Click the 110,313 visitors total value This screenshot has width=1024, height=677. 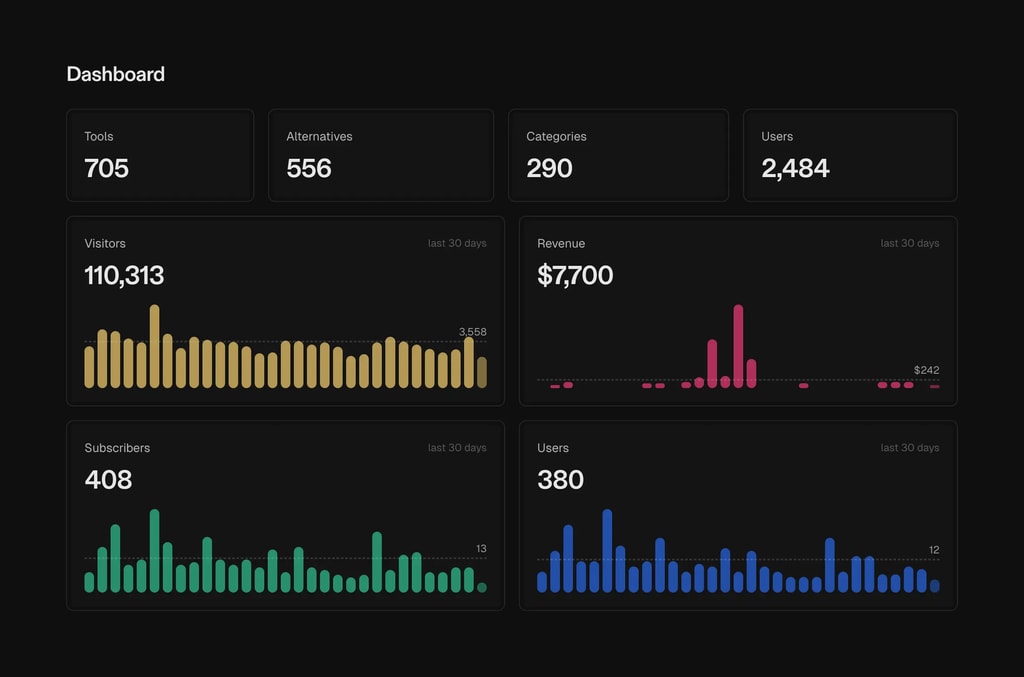123,276
